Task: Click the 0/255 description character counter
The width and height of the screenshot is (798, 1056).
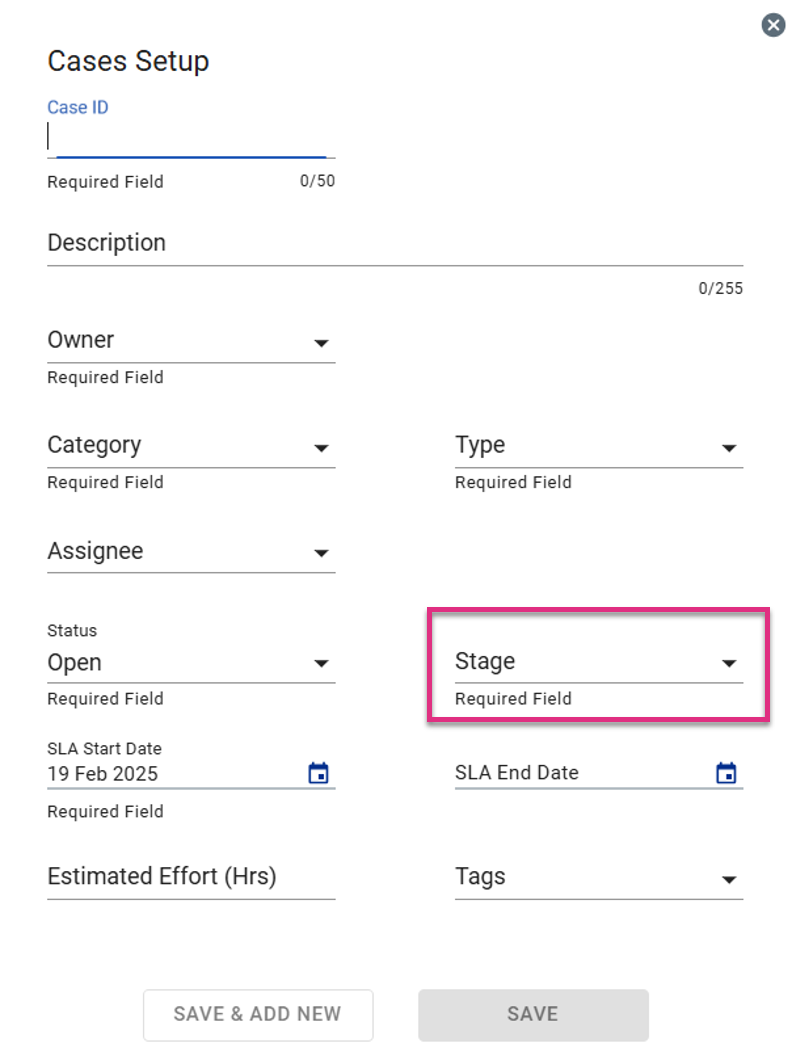Action: [x=721, y=288]
